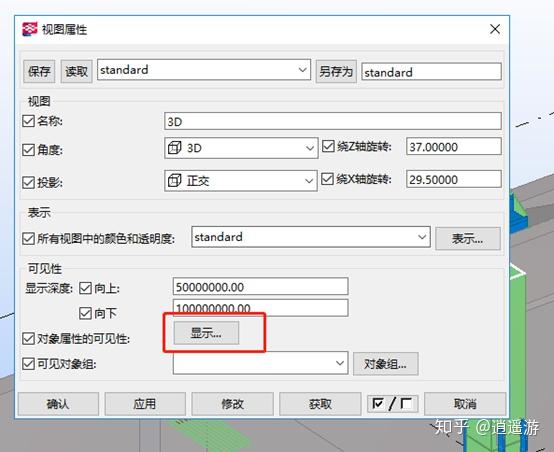Click the 应用 button

click(x=145, y=404)
